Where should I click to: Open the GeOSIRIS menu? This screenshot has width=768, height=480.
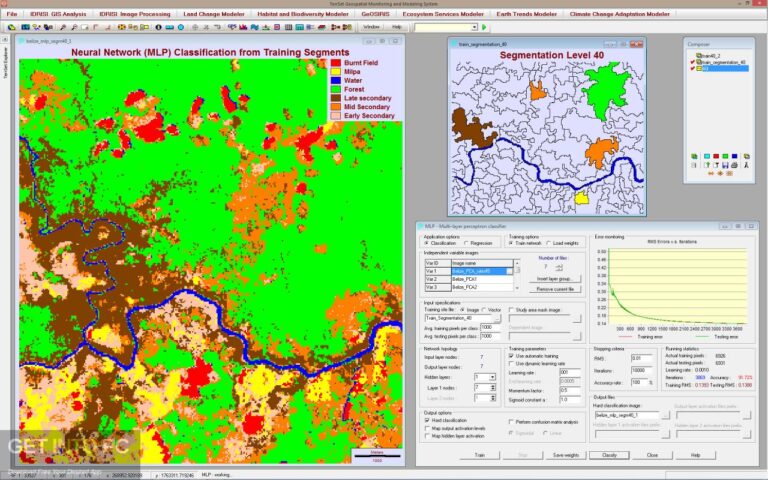click(375, 14)
